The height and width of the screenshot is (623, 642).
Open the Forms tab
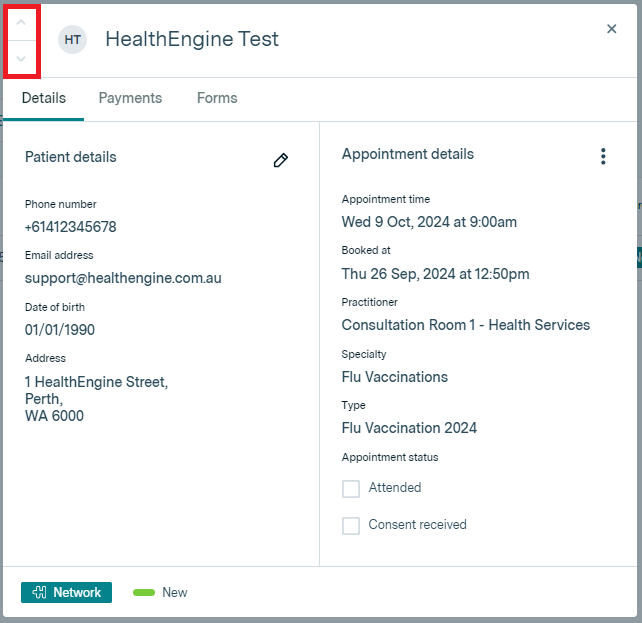pyautogui.click(x=217, y=98)
